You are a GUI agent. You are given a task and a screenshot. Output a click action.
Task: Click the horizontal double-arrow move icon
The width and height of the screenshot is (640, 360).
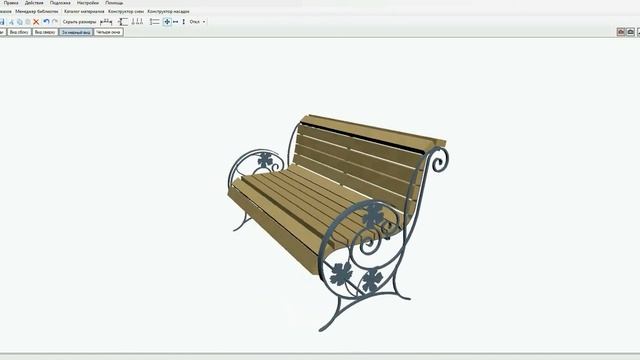coord(176,22)
